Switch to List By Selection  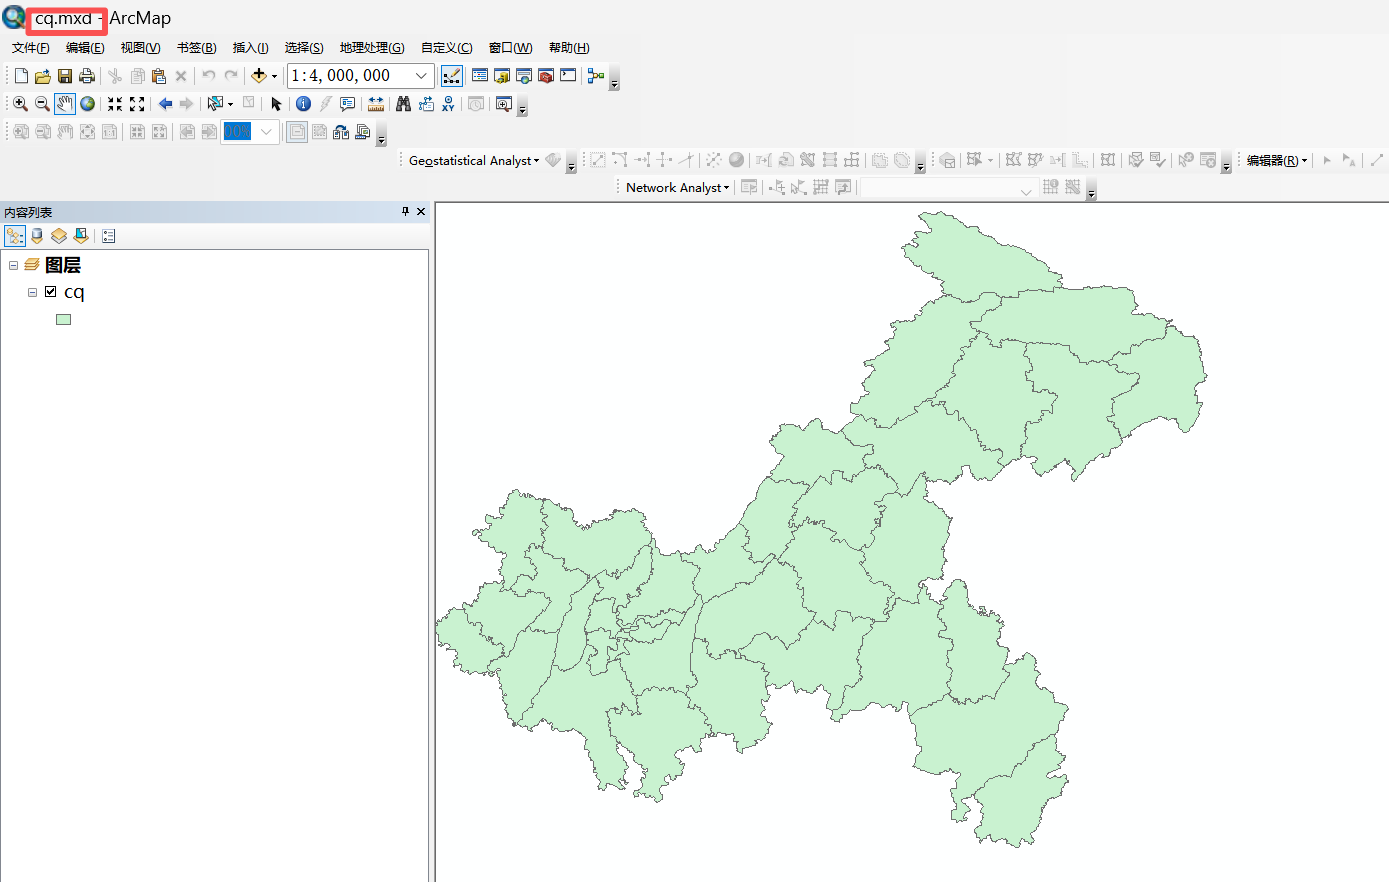tap(81, 236)
